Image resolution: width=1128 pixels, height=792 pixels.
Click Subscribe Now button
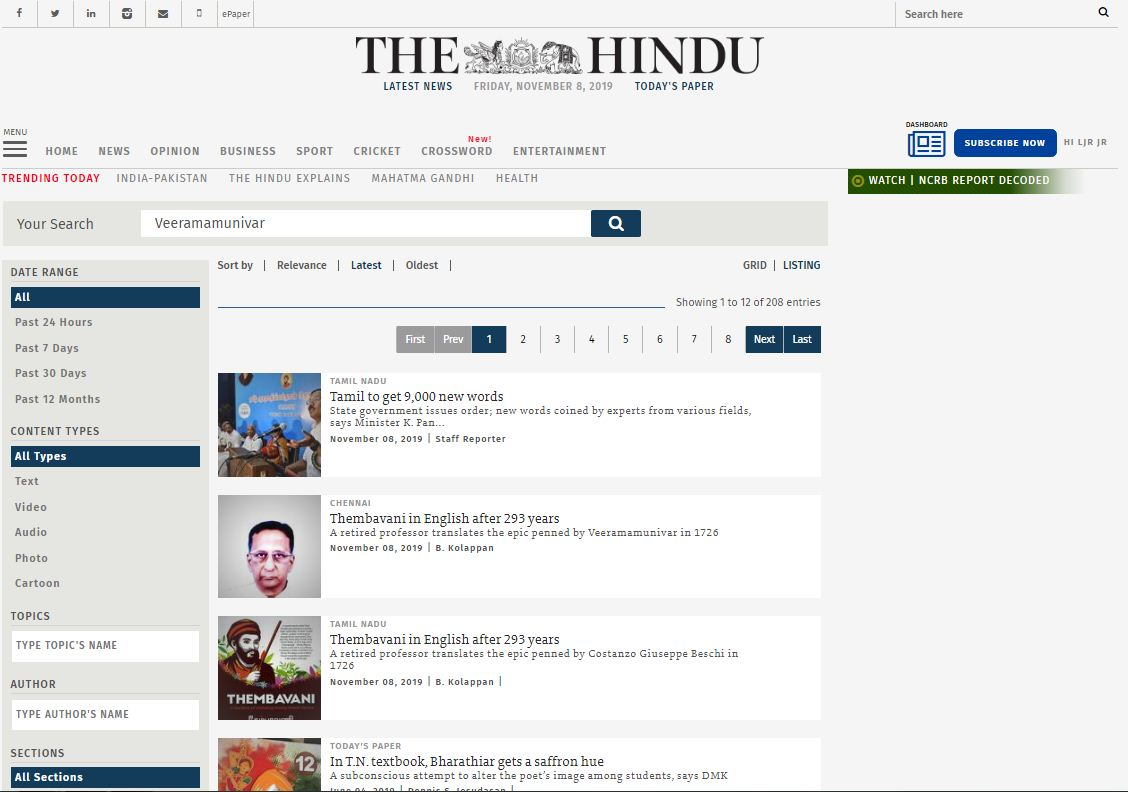click(1005, 143)
